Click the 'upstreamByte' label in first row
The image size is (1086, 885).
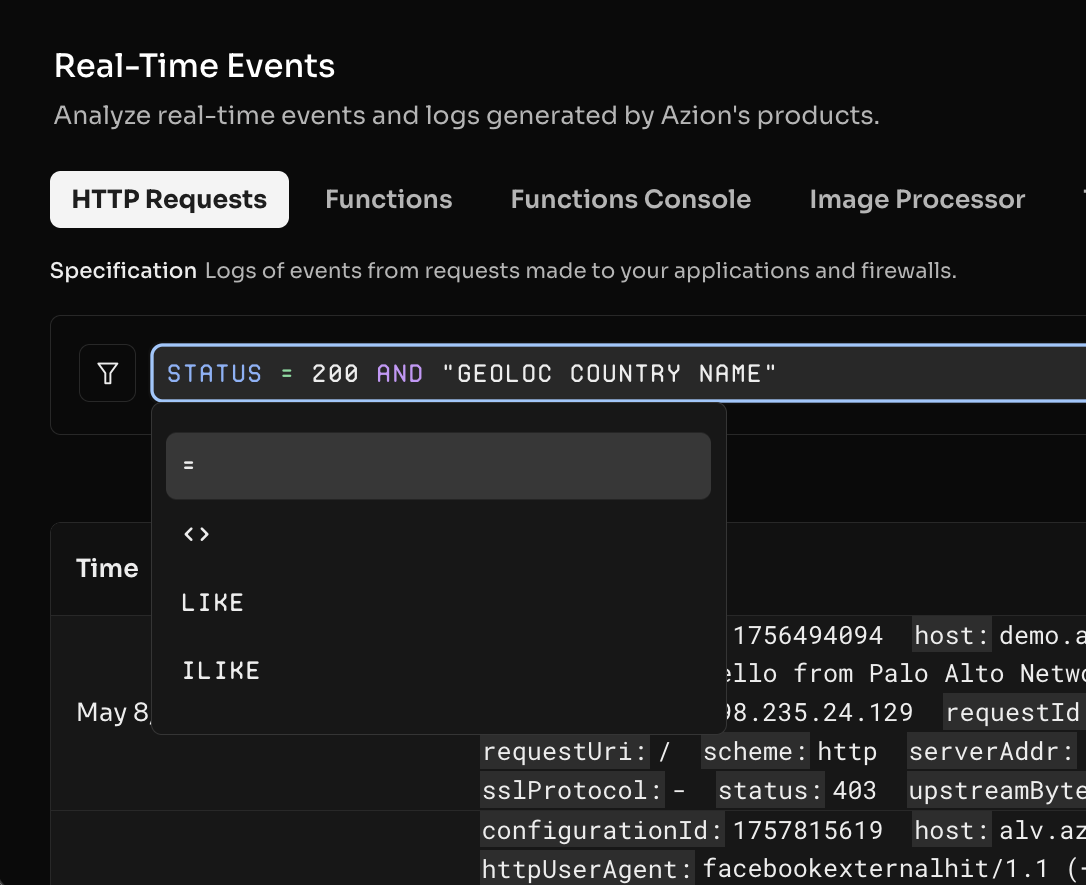(996, 790)
